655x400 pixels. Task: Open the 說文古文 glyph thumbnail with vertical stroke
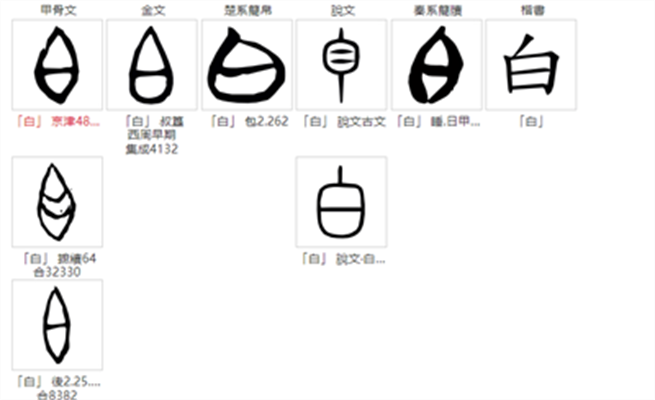(x=342, y=65)
